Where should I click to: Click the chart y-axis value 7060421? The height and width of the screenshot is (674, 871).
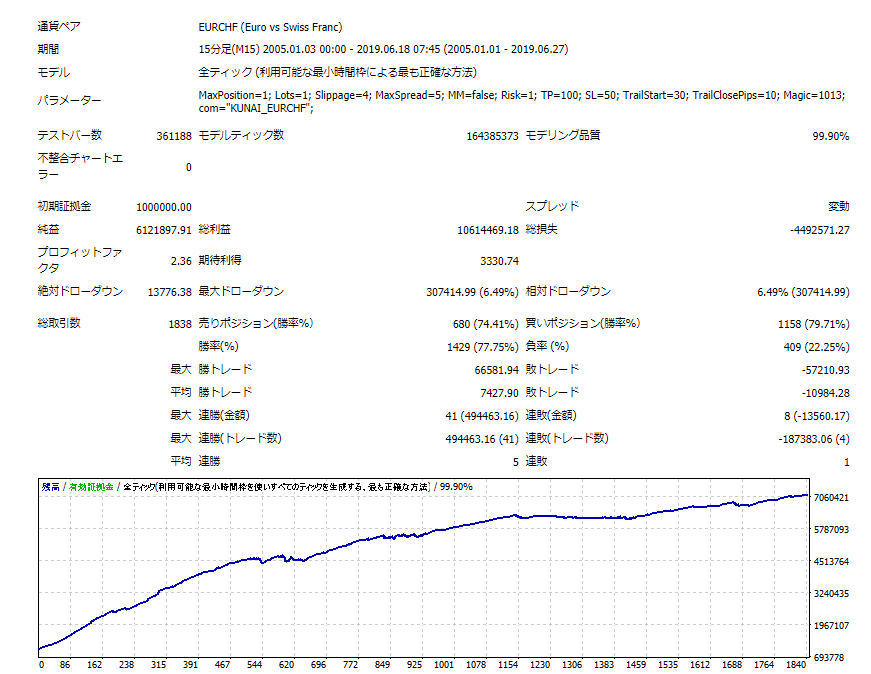pyautogui.click(x=831, y=498)
